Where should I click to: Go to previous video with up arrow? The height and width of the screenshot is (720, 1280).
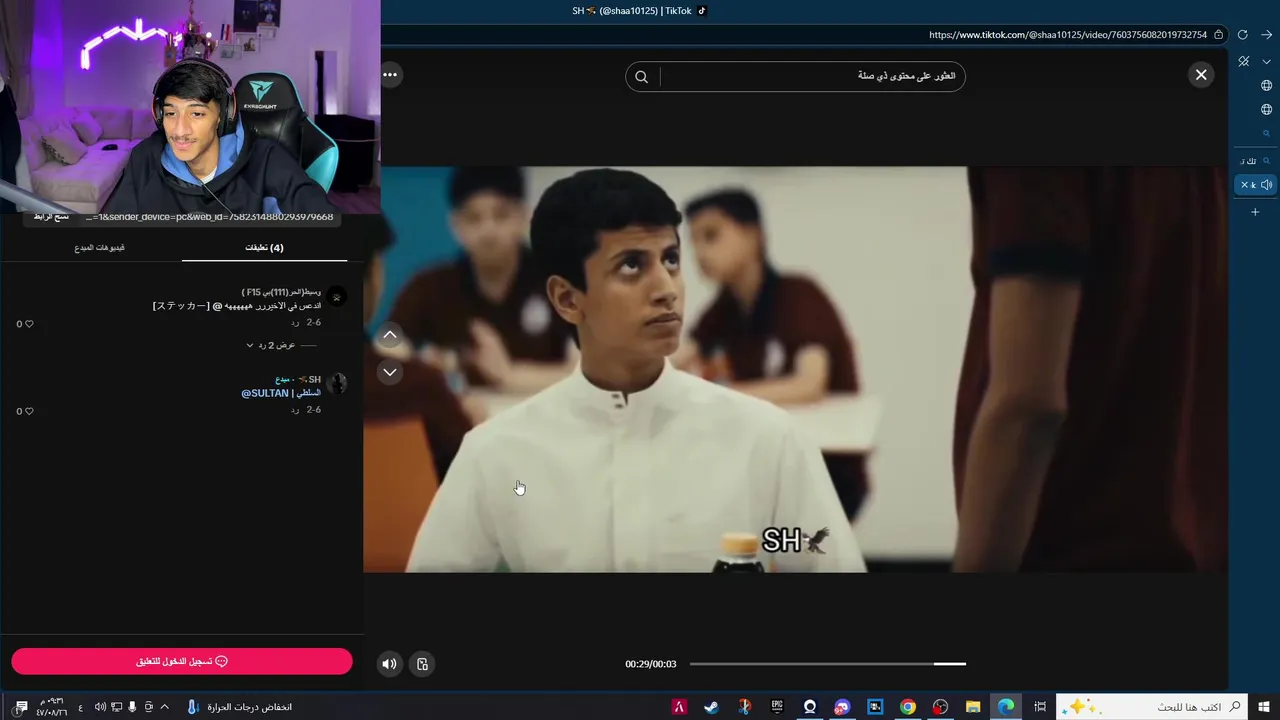(390, 335)
